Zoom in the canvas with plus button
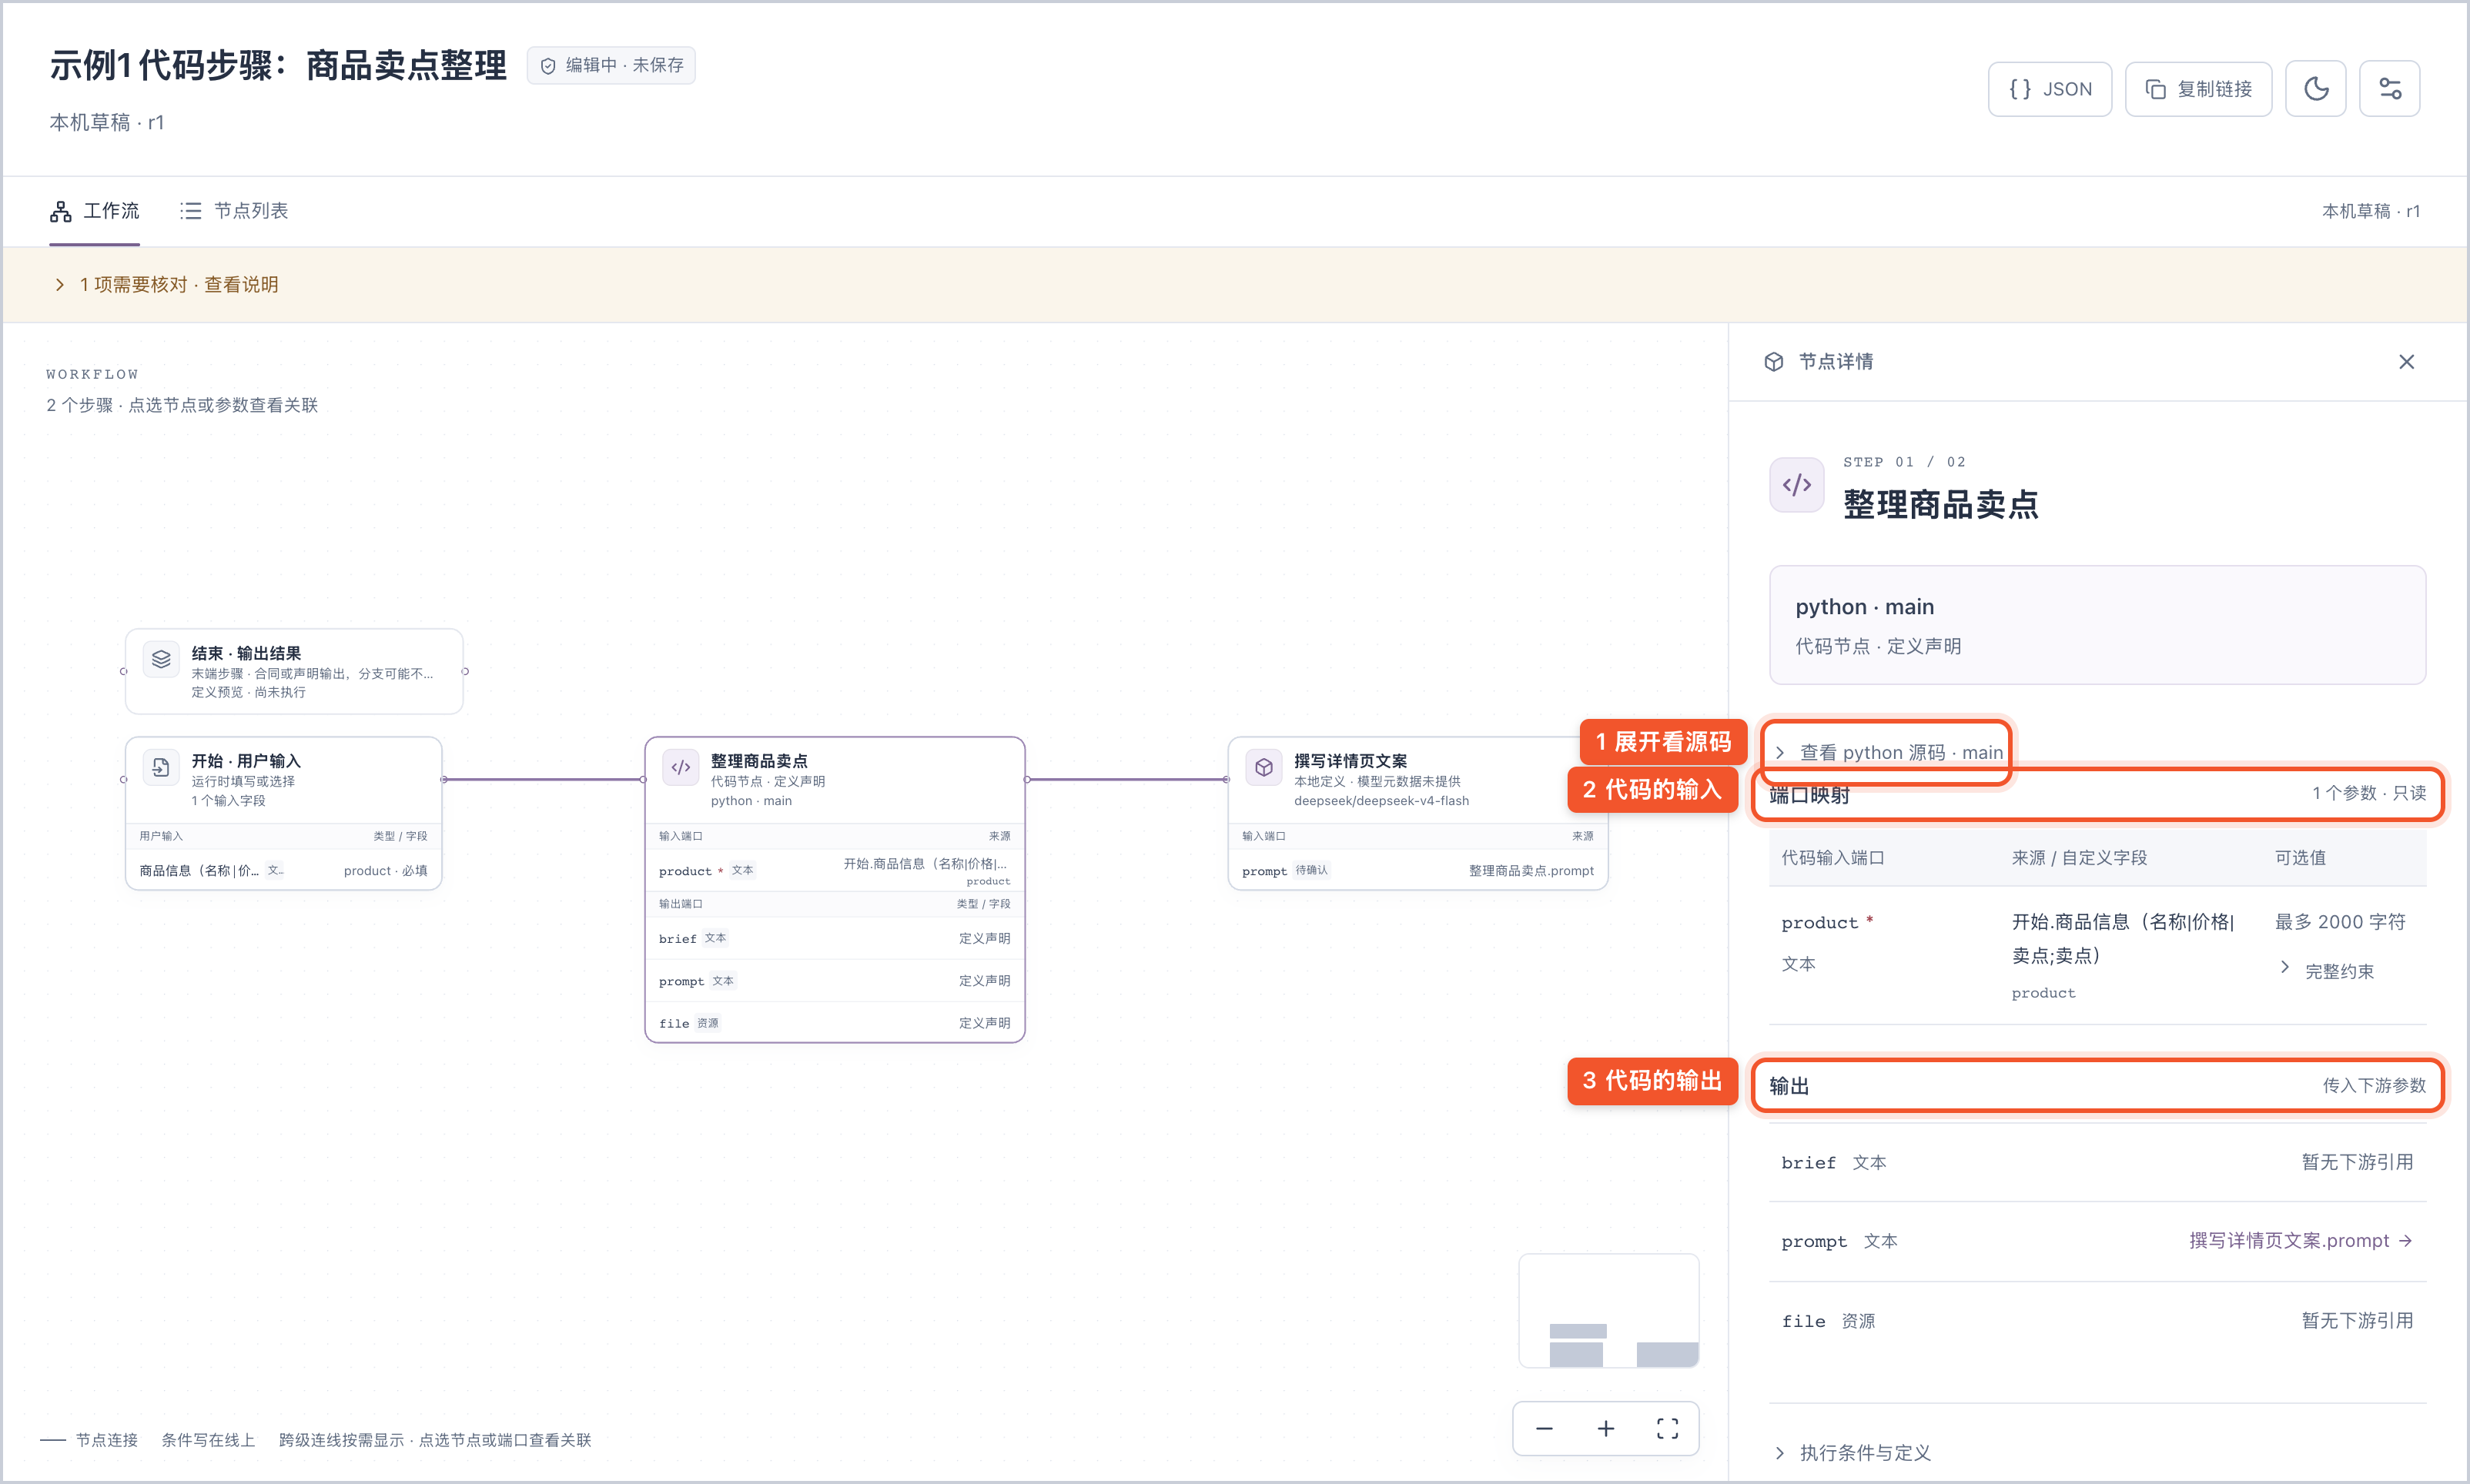This screenshot has height=1484, width=2470. 1606,1428
